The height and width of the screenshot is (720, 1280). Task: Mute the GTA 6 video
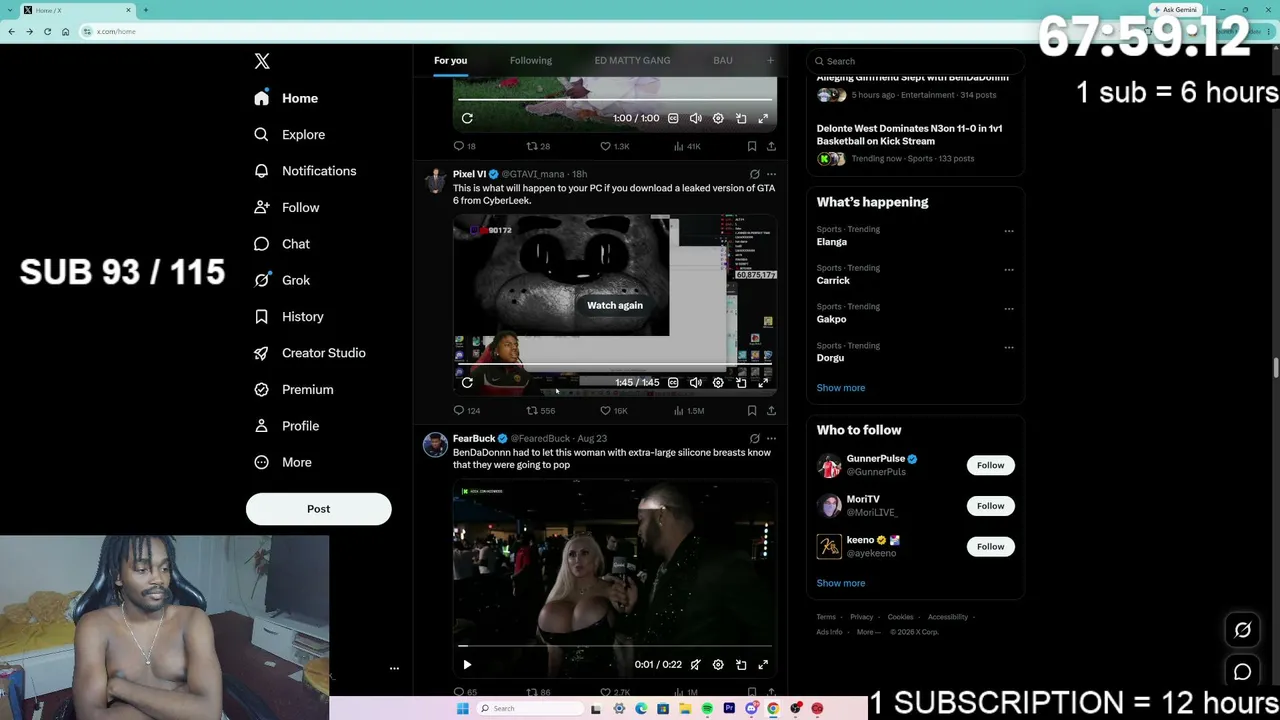(x=696, y=383)
